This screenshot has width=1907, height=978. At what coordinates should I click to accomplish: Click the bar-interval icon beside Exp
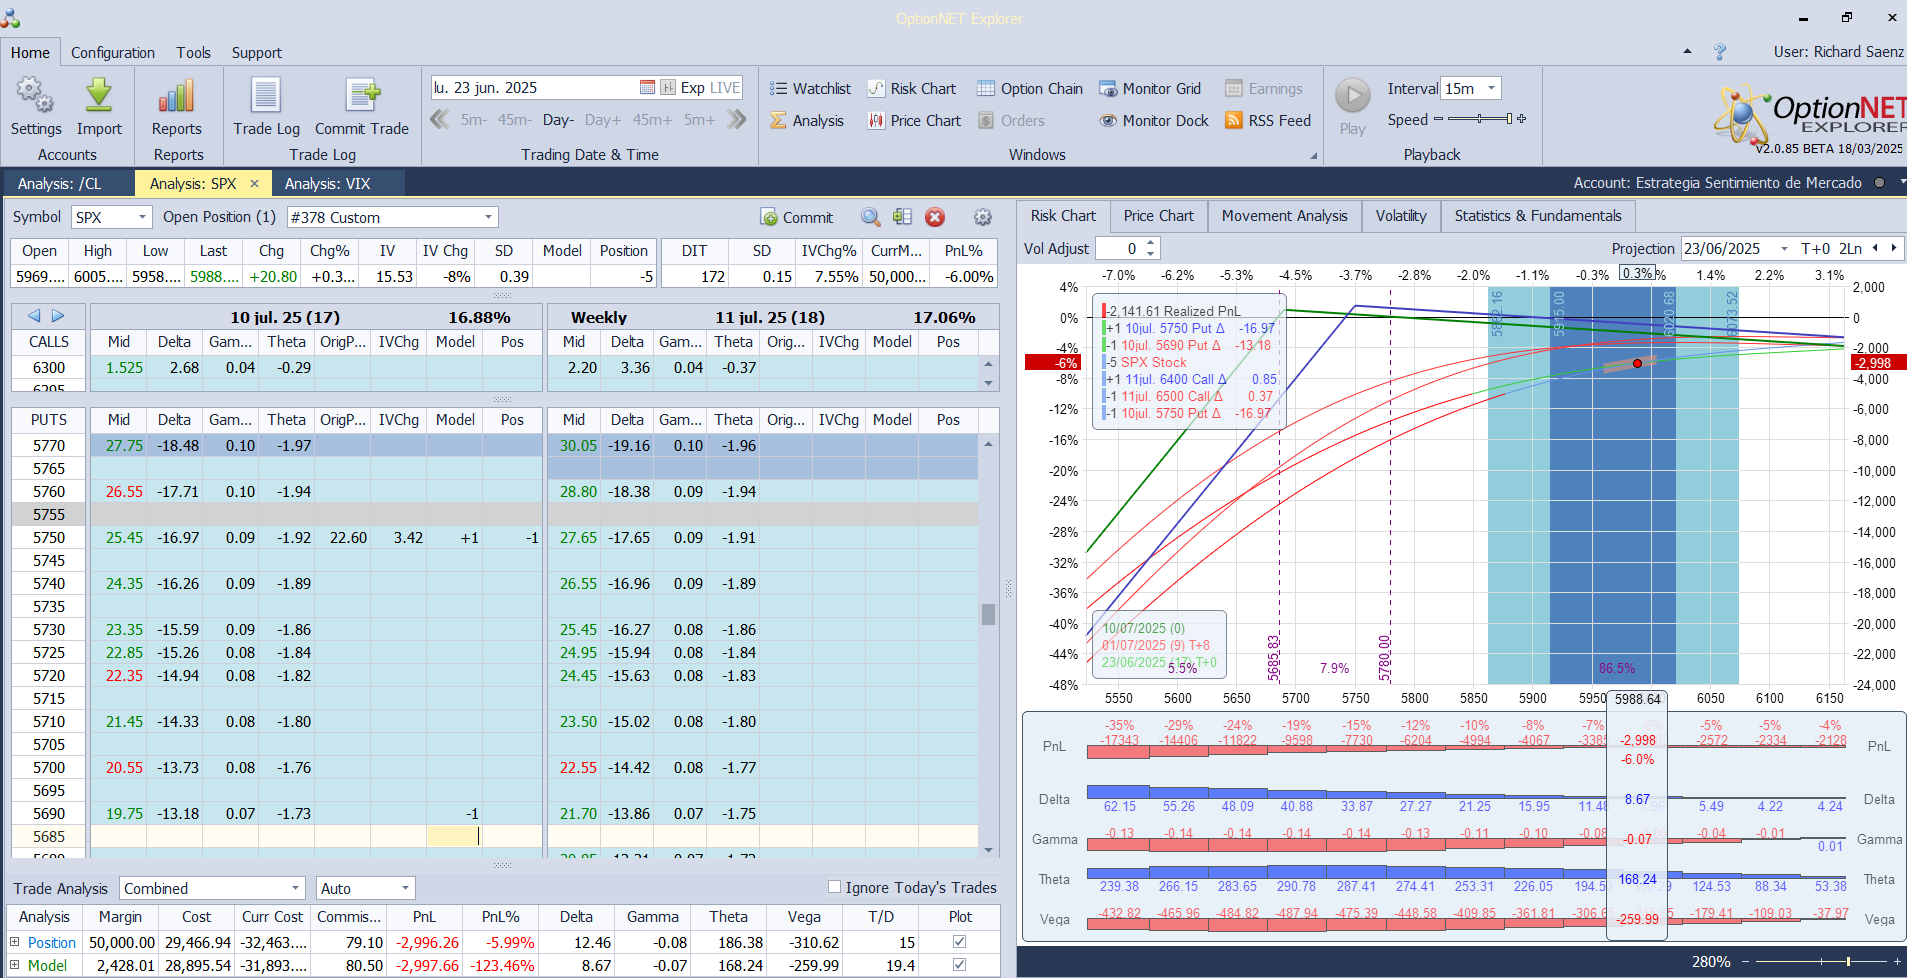[667, 88]
